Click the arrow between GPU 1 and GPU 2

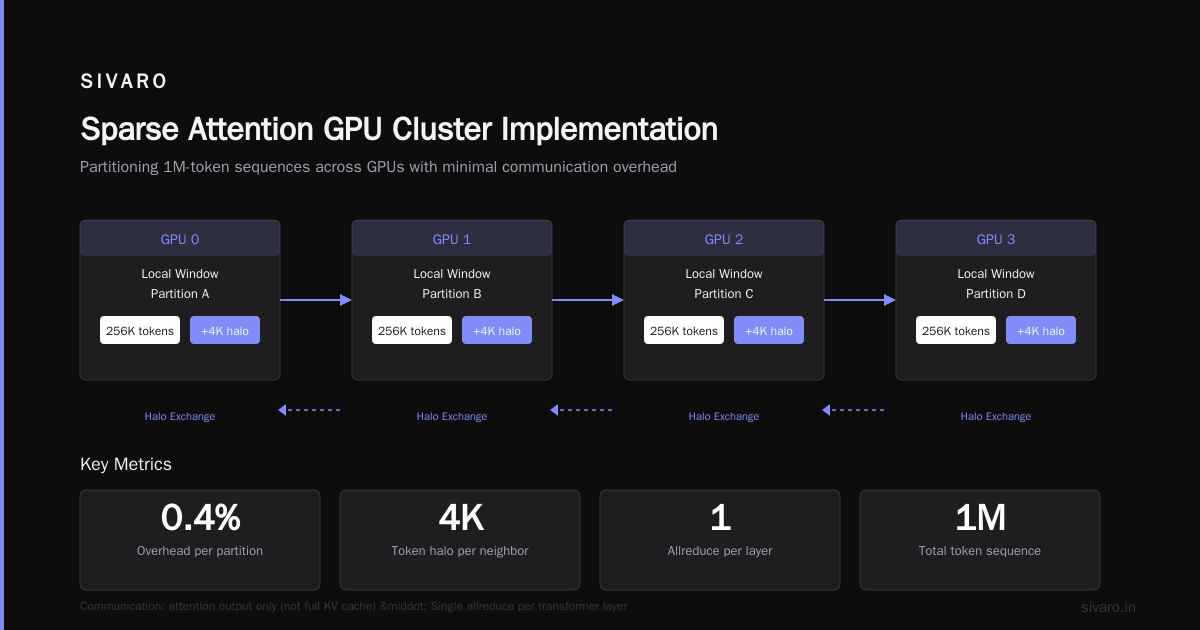[x=588, y=300]
